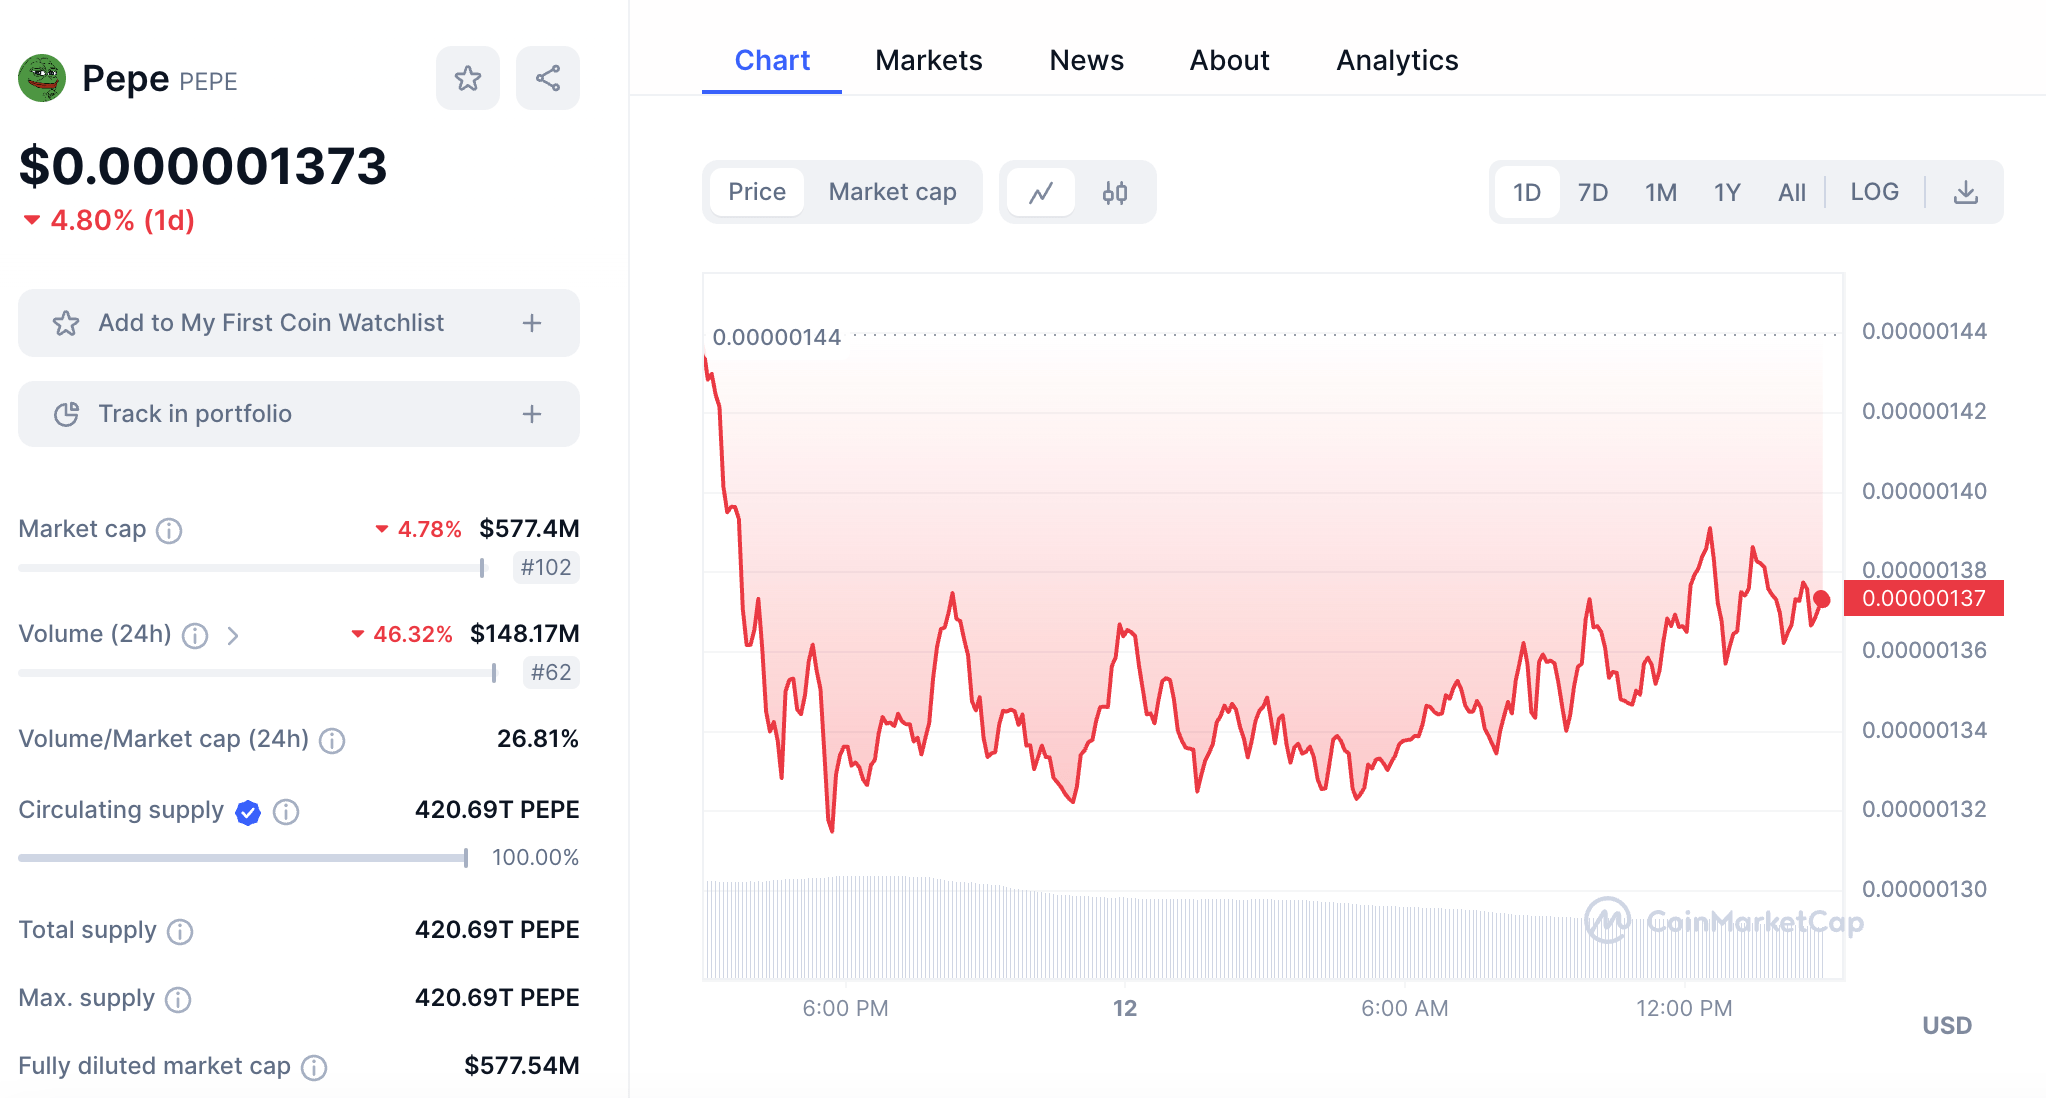Viewport: 2046px width, 1098px height.
Task: Open the Analytics tab
Action: pyautogui.click(x=1398, y=60)
